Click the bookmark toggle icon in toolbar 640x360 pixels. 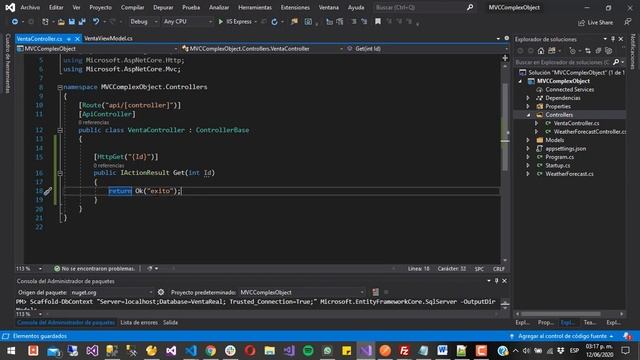[x=378, y=22]
